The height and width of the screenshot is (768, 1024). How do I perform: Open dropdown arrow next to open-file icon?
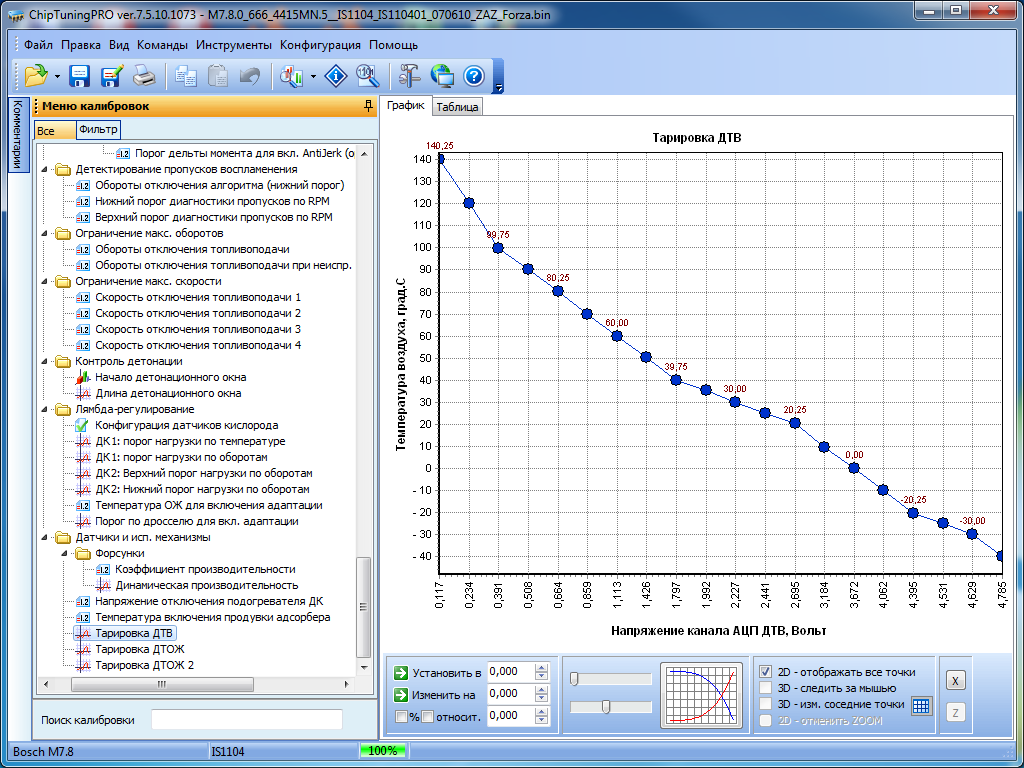[57, 76]
